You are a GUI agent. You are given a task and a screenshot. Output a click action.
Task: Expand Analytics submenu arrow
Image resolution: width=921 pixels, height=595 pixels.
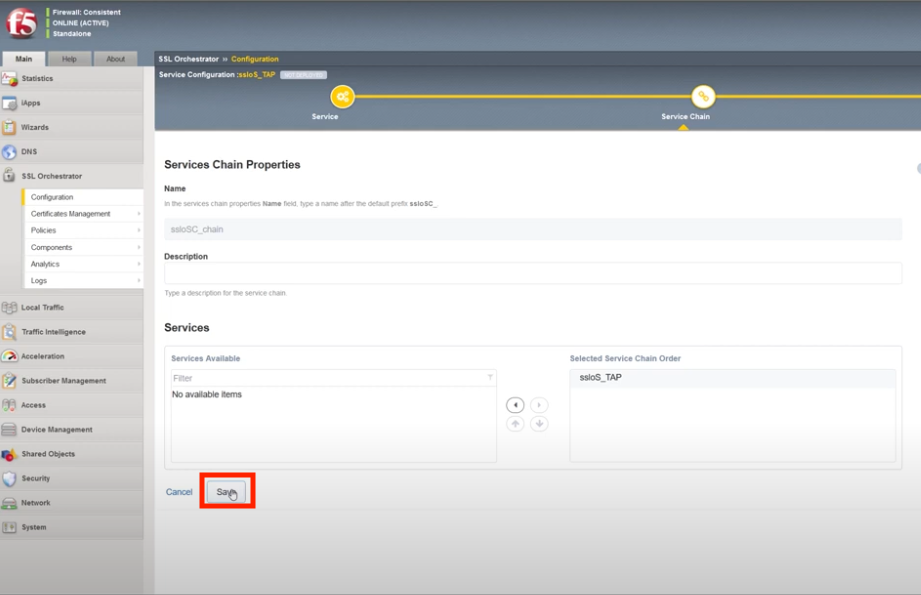(139, 264)
